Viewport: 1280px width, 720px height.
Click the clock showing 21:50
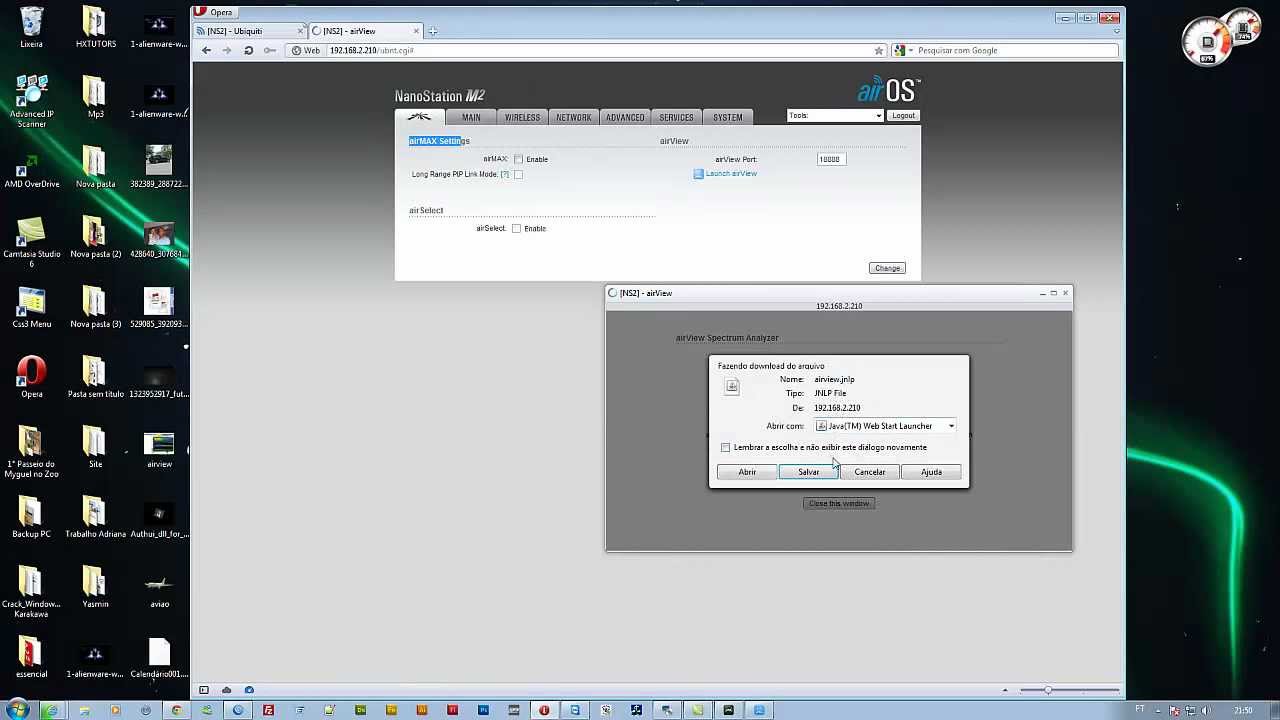1243,710
